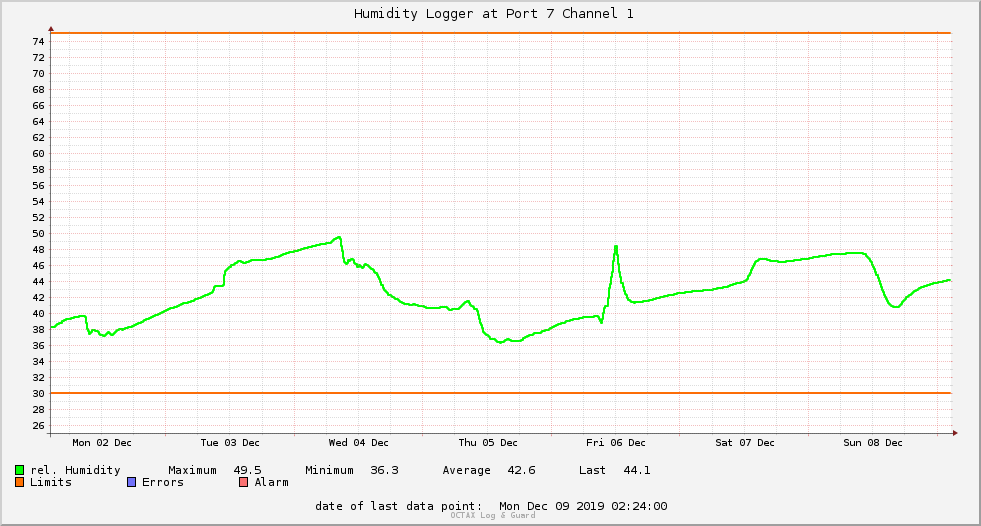Select the chart title 'Humidity Logger at Port 7 Channel 1'
This screenshot has height=526, width=981.
pos(494,13)
